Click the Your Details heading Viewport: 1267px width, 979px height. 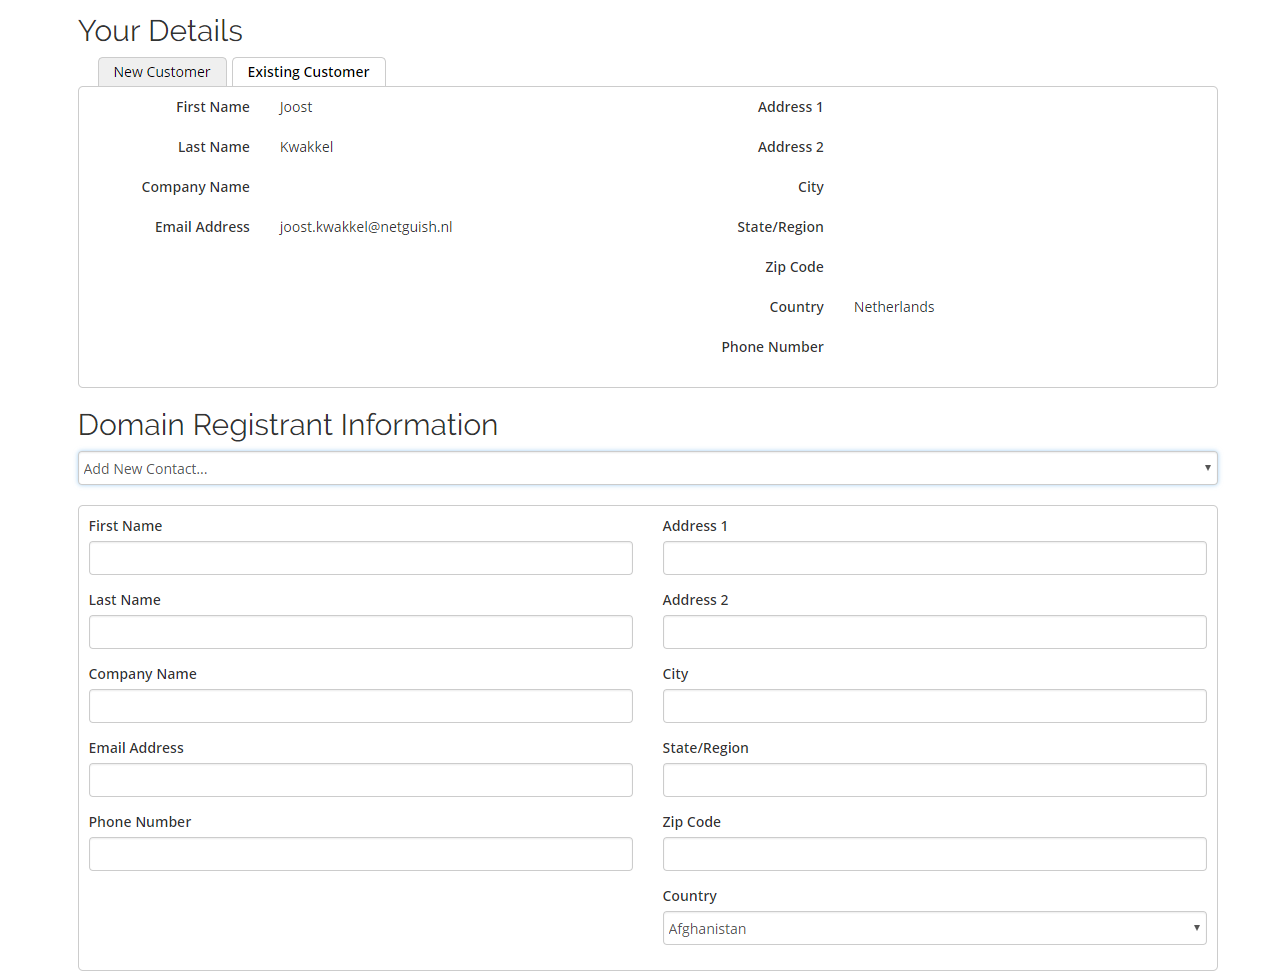tap(160, 31)
